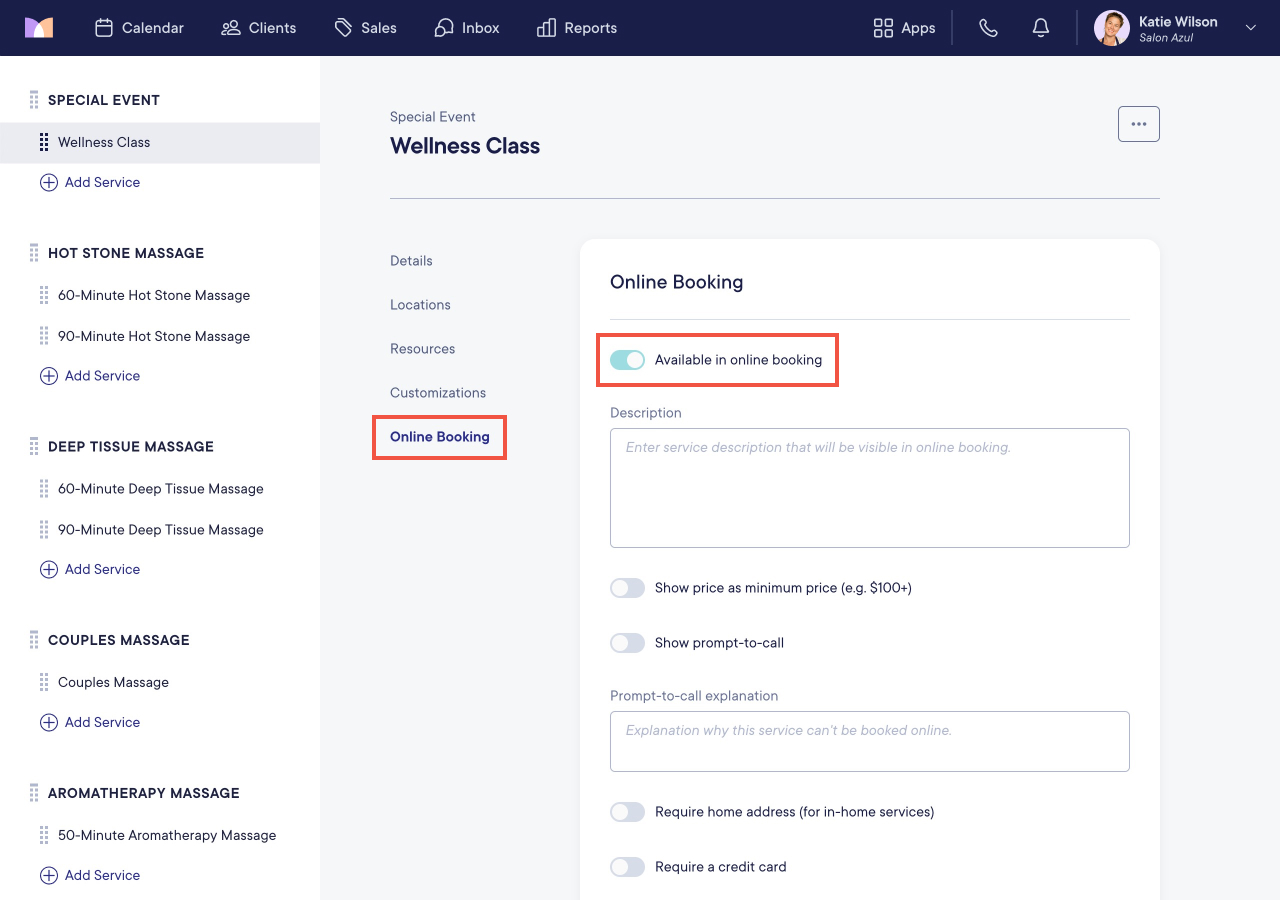Select 60-Minute Deep Tissue Massage service
The width and height of the screenshot is (1280, 900).
pyautogui.click(x=161, y=489)
